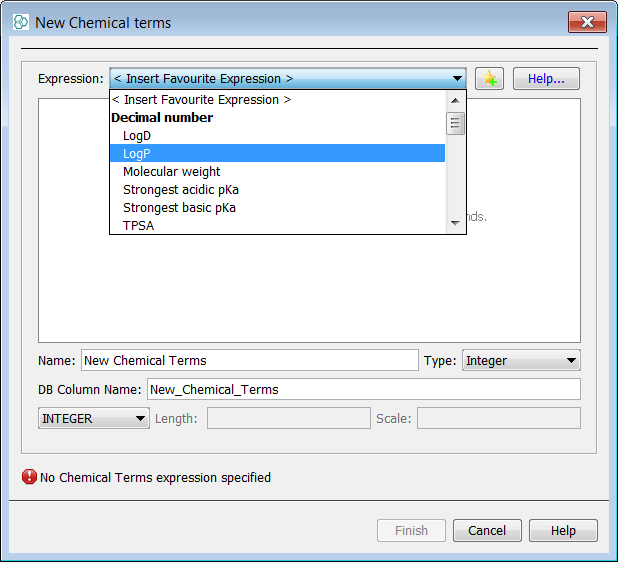Choose Strongest basic pKa entry
This screenshot has height=562, width=618.
(179, 208)
